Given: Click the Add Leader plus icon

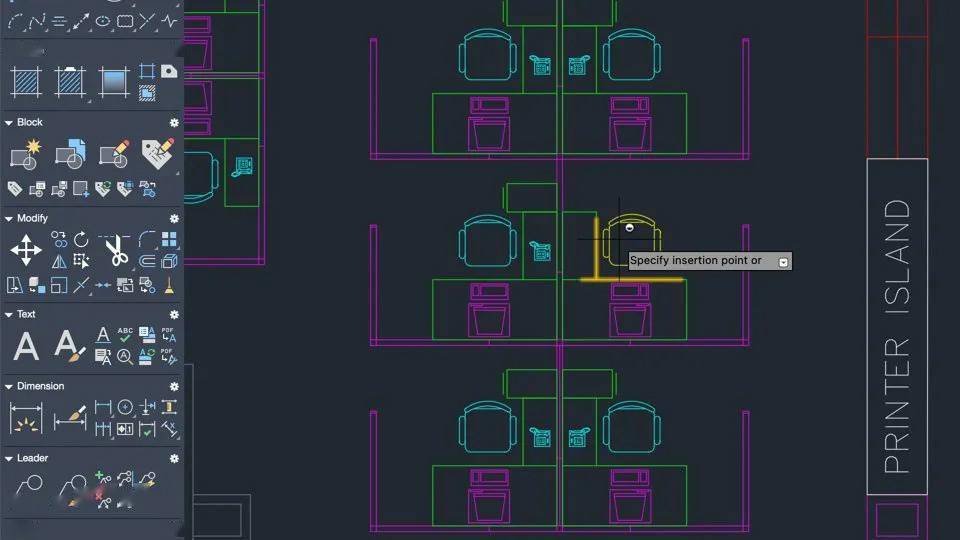Looking at the screenshot, I should click(103, 477).
